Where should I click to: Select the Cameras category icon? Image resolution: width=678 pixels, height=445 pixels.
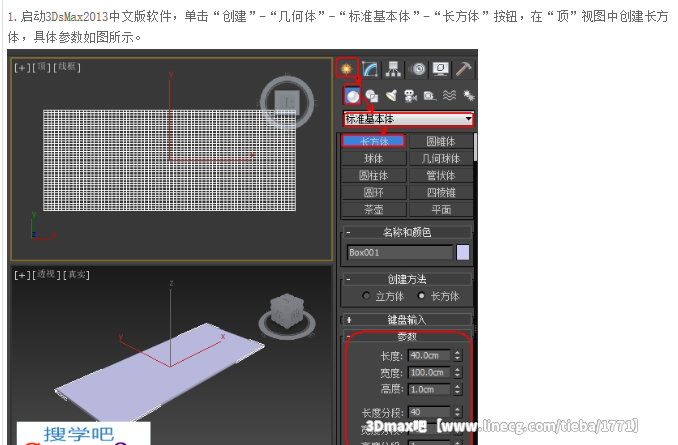tap(410, 96)
